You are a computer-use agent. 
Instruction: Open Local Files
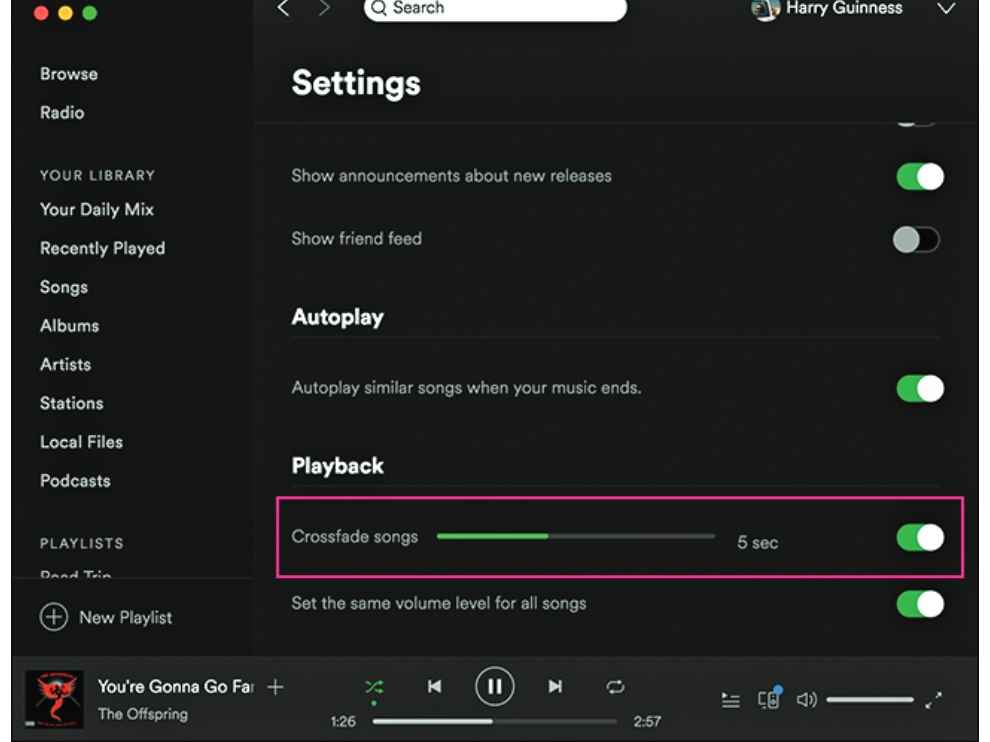click(x=81, y=442)
